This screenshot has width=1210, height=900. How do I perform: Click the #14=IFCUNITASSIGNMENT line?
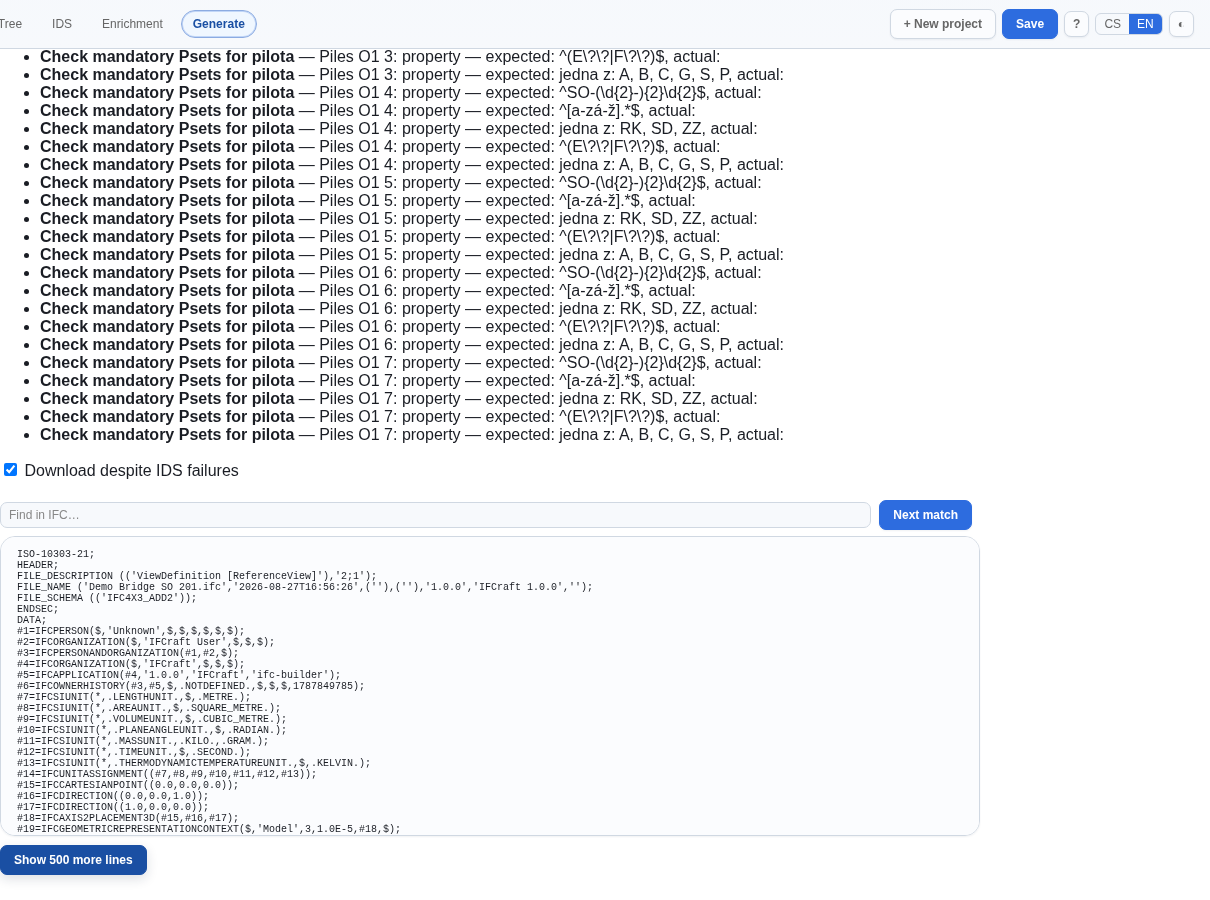pos(167,774)
